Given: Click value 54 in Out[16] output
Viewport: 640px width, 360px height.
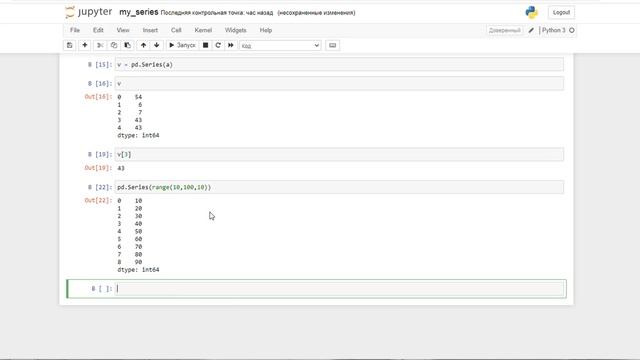Looking at the screenshot, I should [138, 97].
